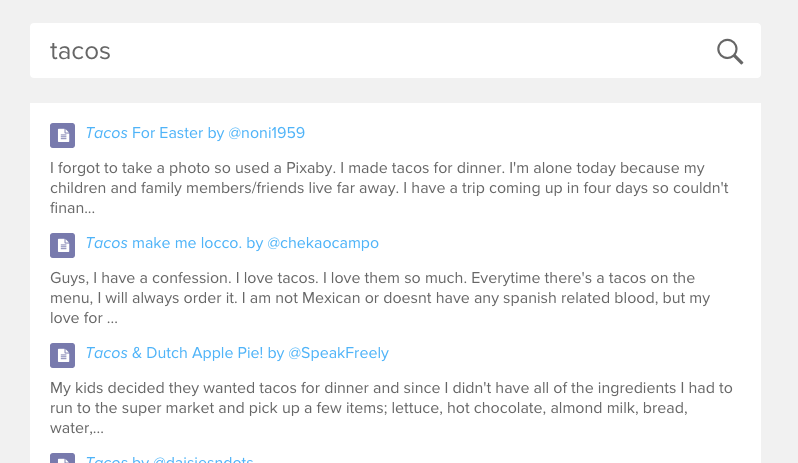798x463 pixels.
Task: Click the document icon beside Tacos For Easter
Action: (x=62, y=135)
